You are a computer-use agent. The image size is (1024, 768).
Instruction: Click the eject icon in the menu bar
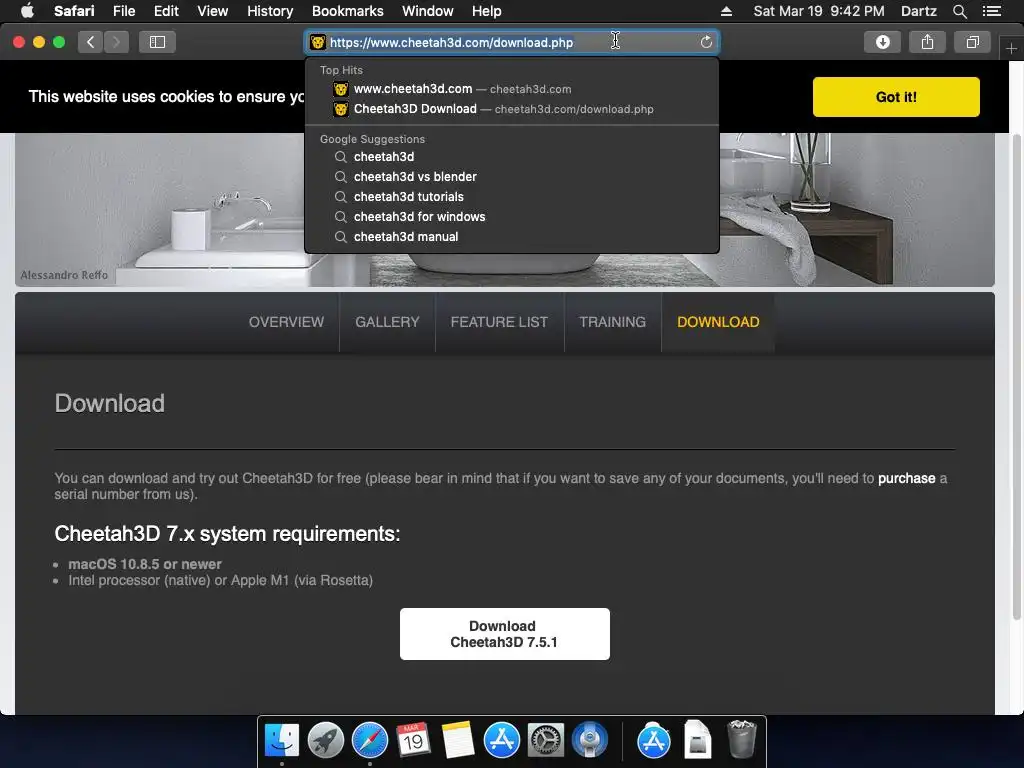pyautogui.click(x=726, y=11)
